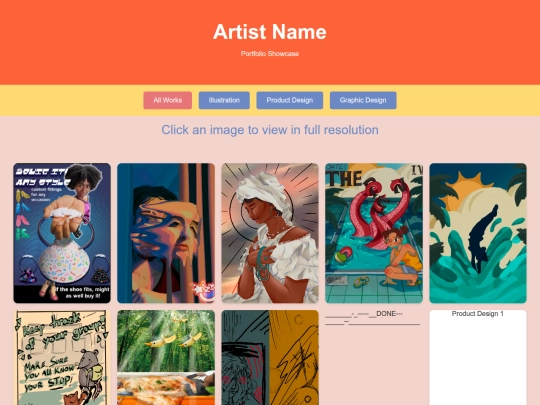Open the shoe advertisement poster image
The width and height of the screenshot is (540, 405).
point(62,233)
